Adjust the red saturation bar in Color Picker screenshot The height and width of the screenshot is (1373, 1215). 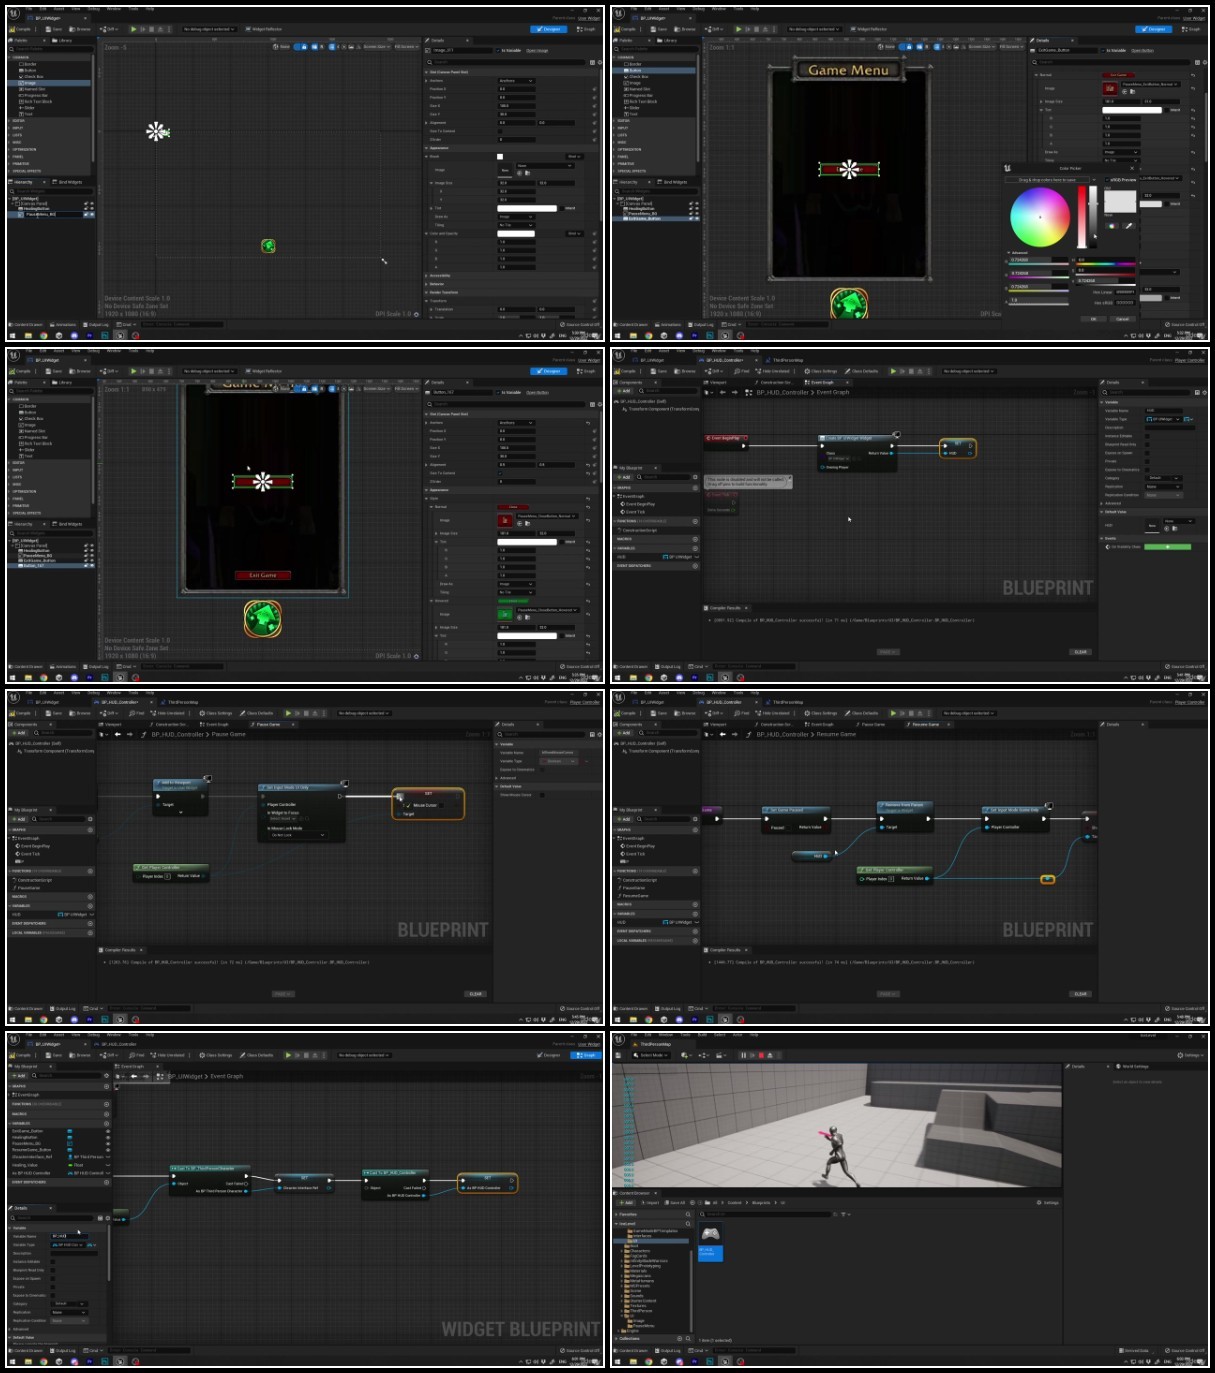(1081, 216)
